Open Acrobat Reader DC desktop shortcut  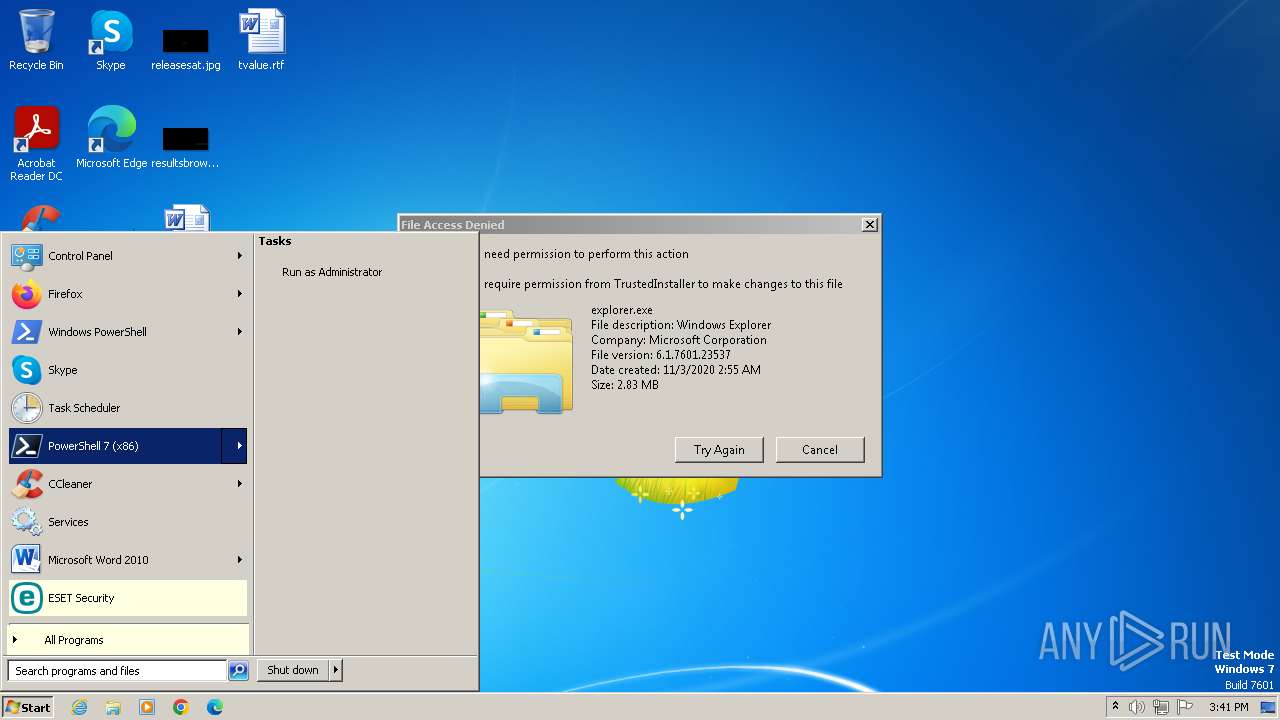[36, 144]
